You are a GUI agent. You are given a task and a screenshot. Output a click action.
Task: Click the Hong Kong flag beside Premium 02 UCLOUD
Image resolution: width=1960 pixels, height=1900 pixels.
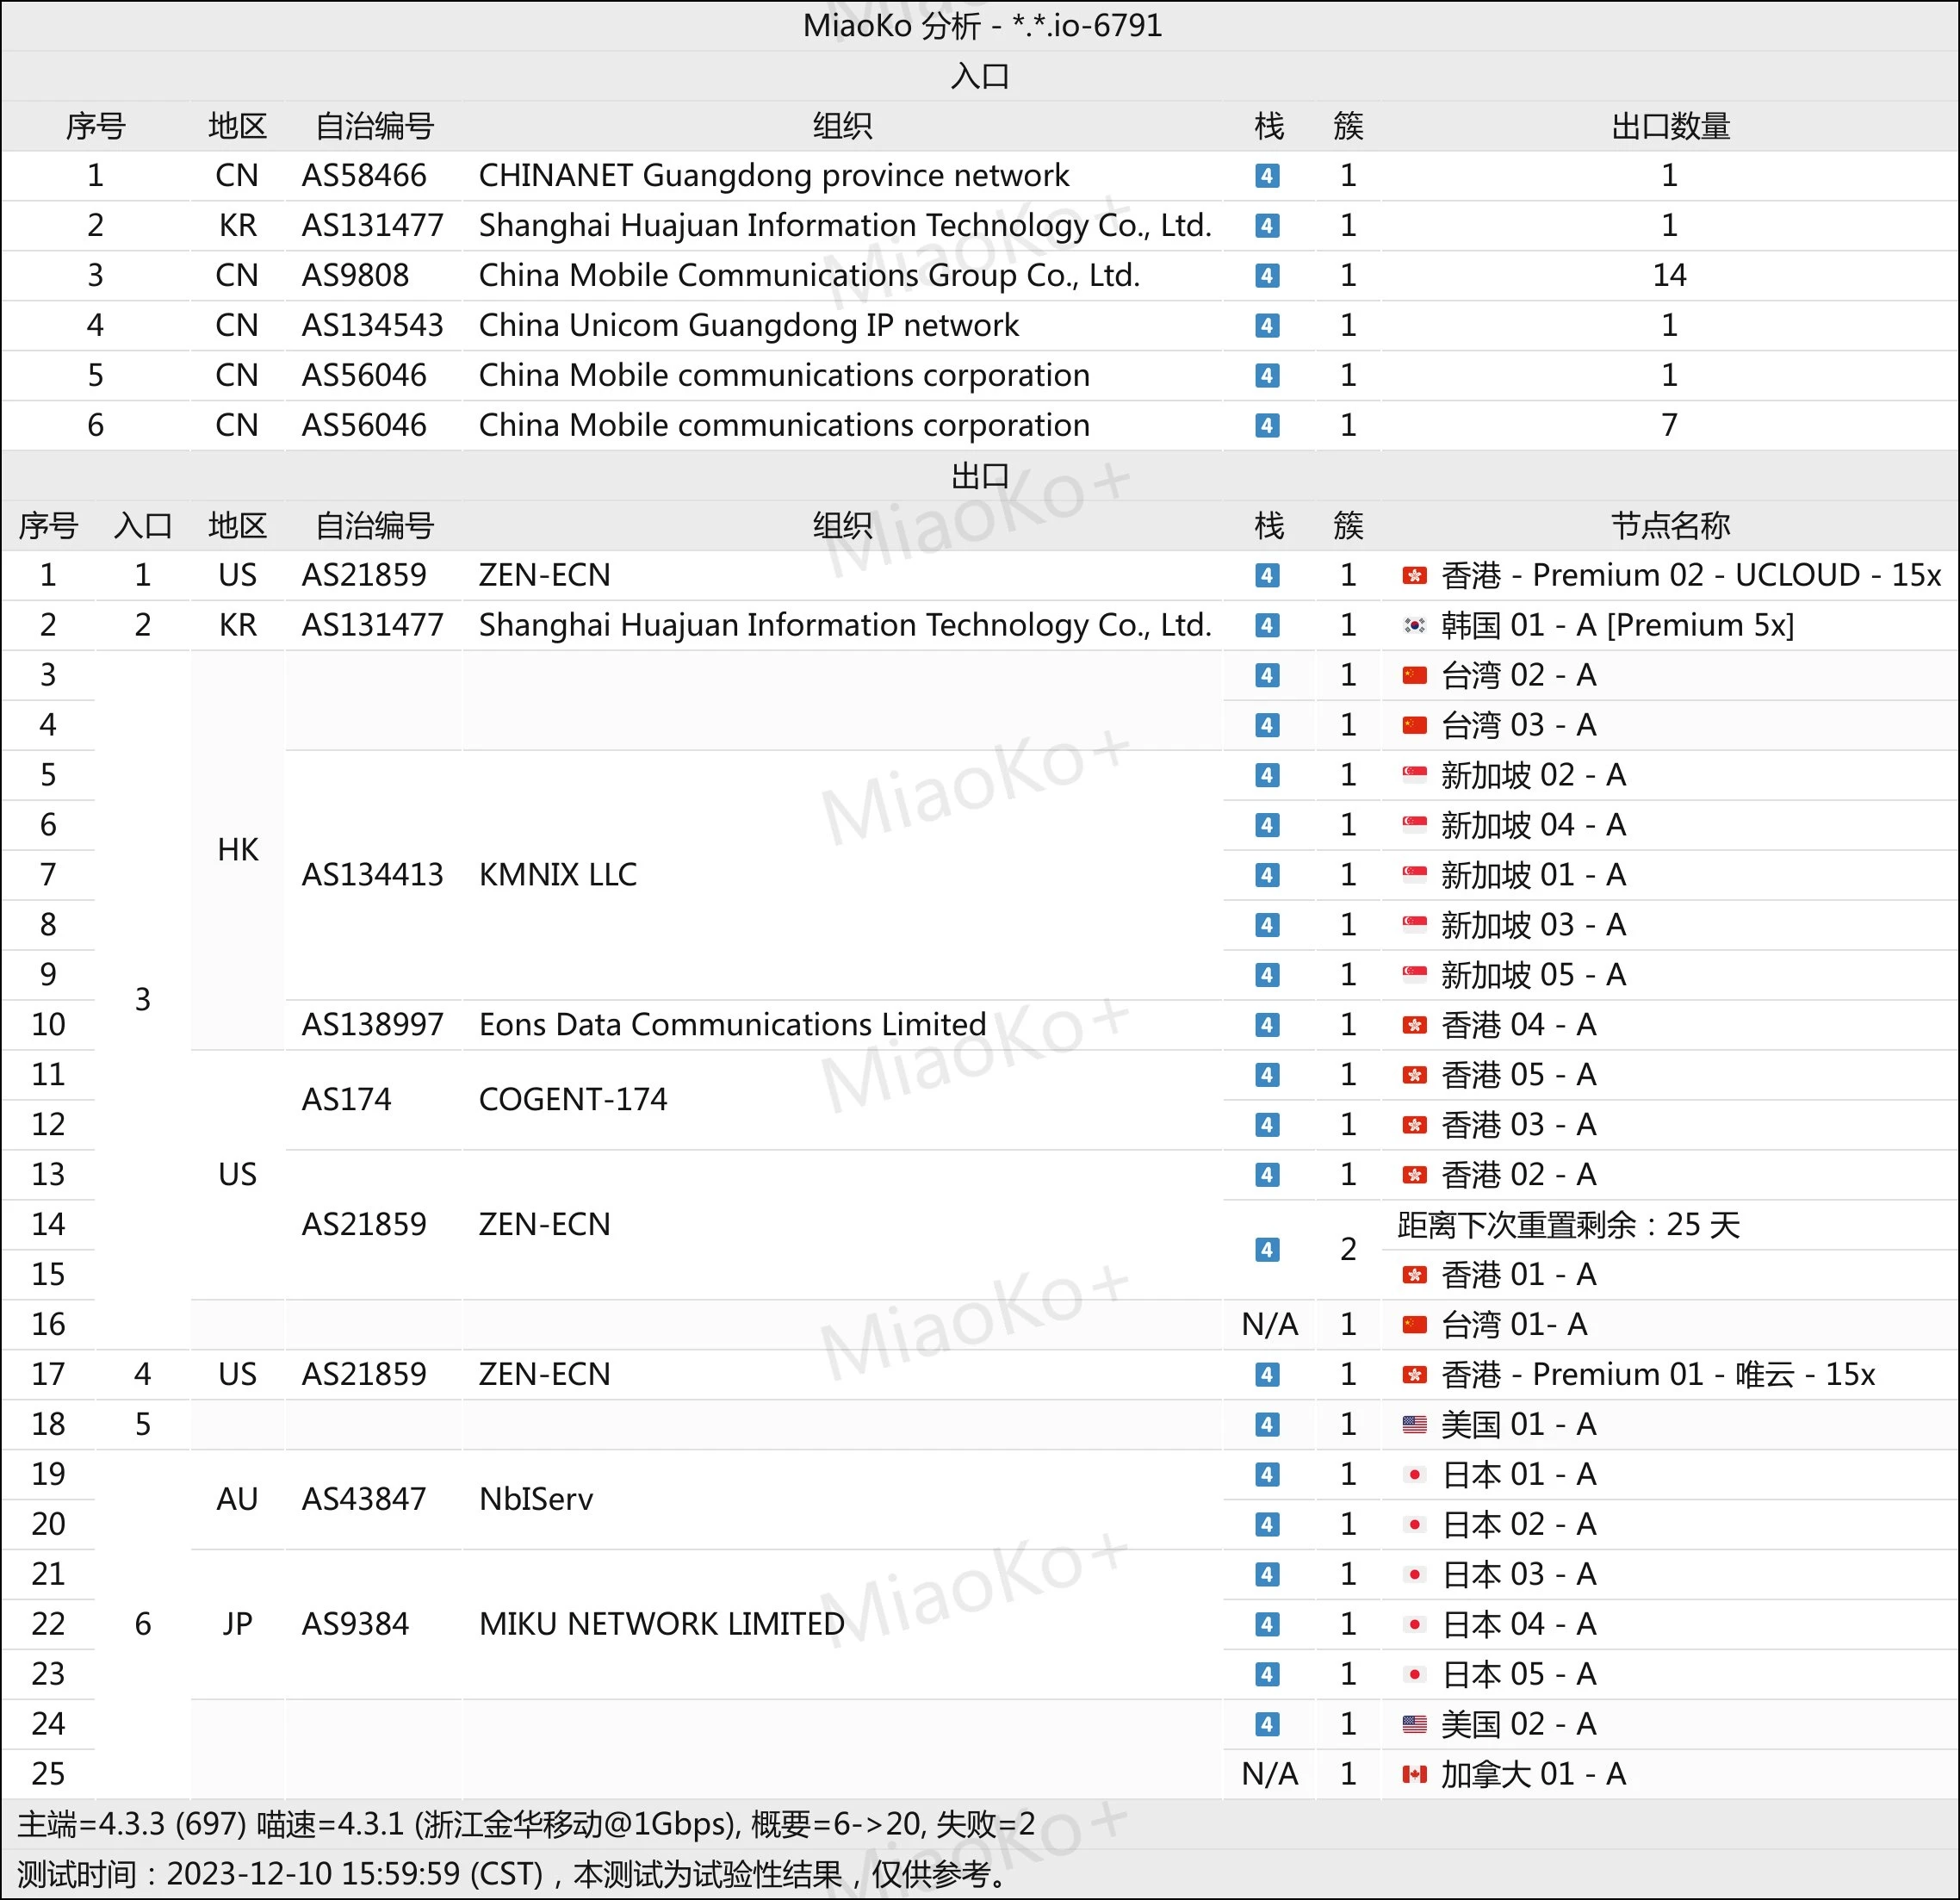(x=1414, y=575)
